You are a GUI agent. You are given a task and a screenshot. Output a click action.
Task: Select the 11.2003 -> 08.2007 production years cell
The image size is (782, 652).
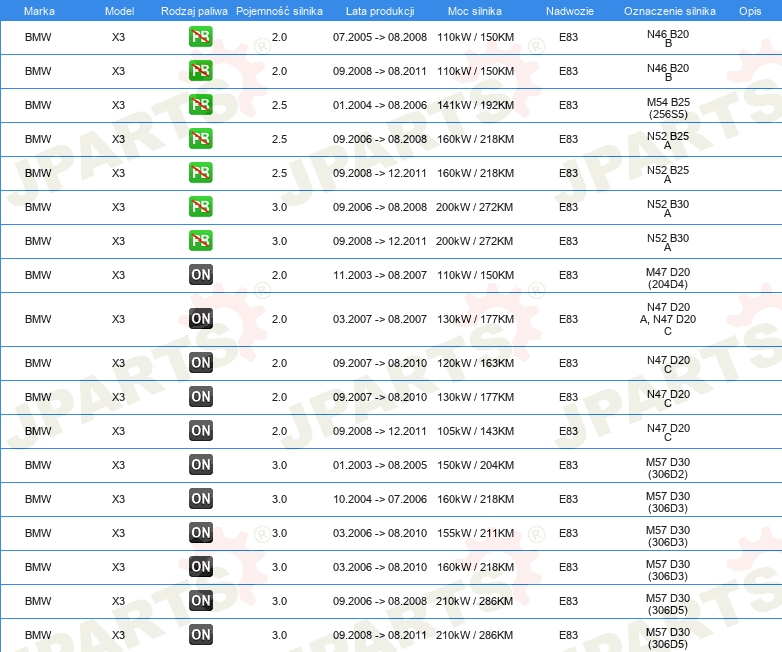click(x=379, y=275)
